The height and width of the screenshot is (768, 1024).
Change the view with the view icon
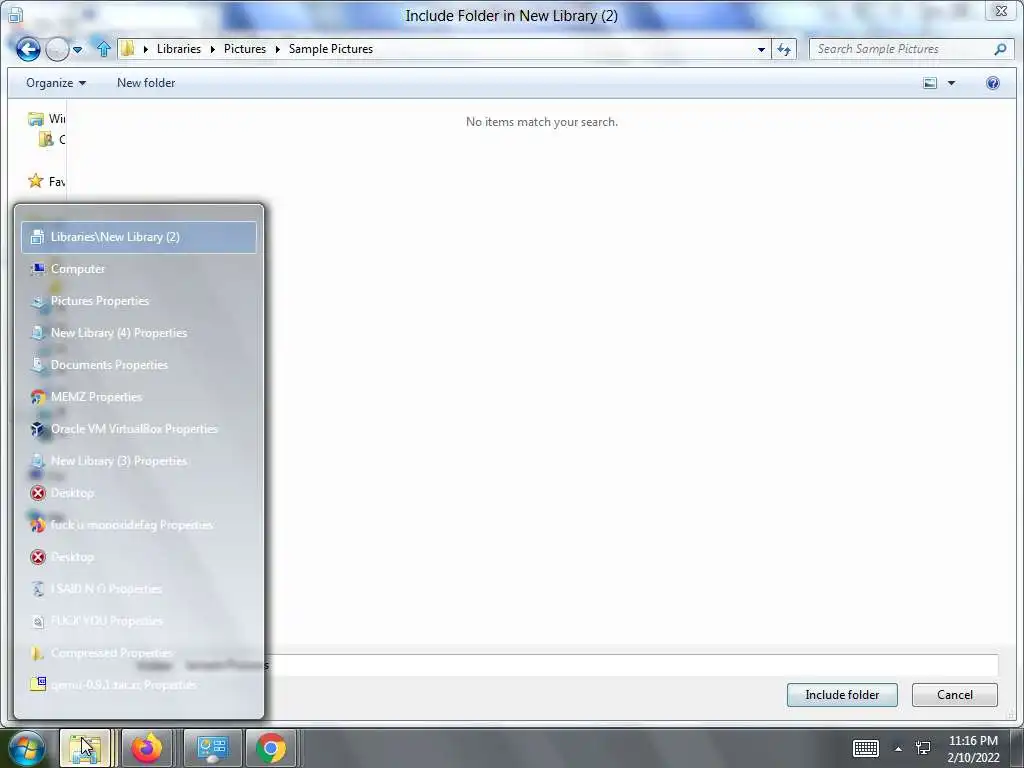click(x=930, y=83)
